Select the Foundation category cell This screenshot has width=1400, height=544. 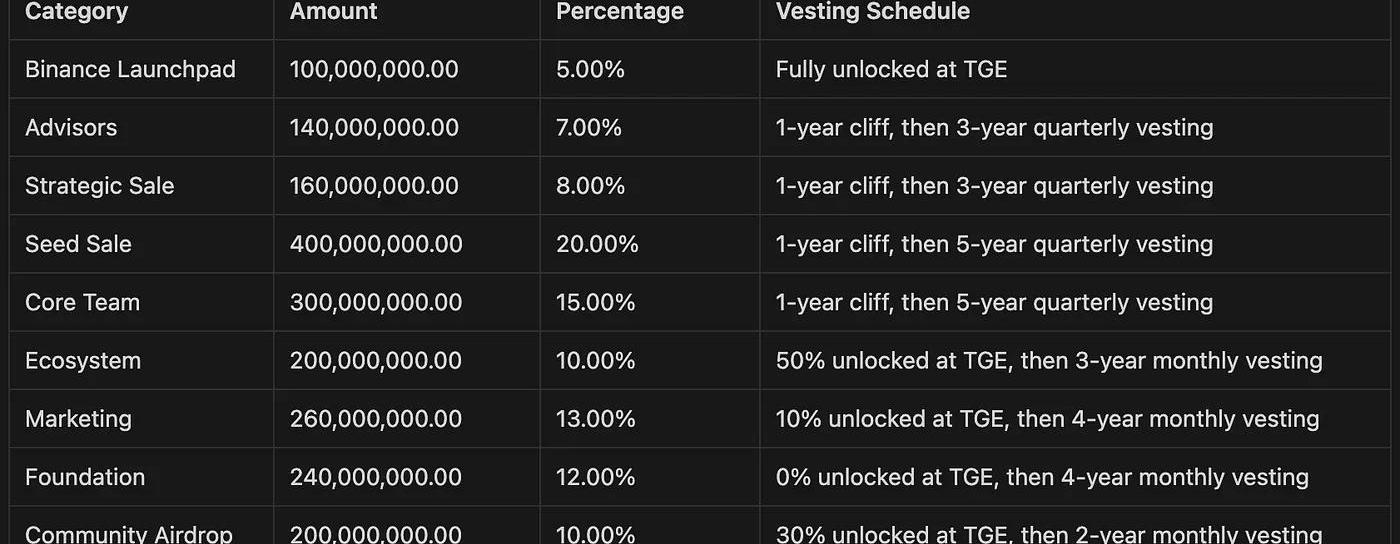point(85,476)
